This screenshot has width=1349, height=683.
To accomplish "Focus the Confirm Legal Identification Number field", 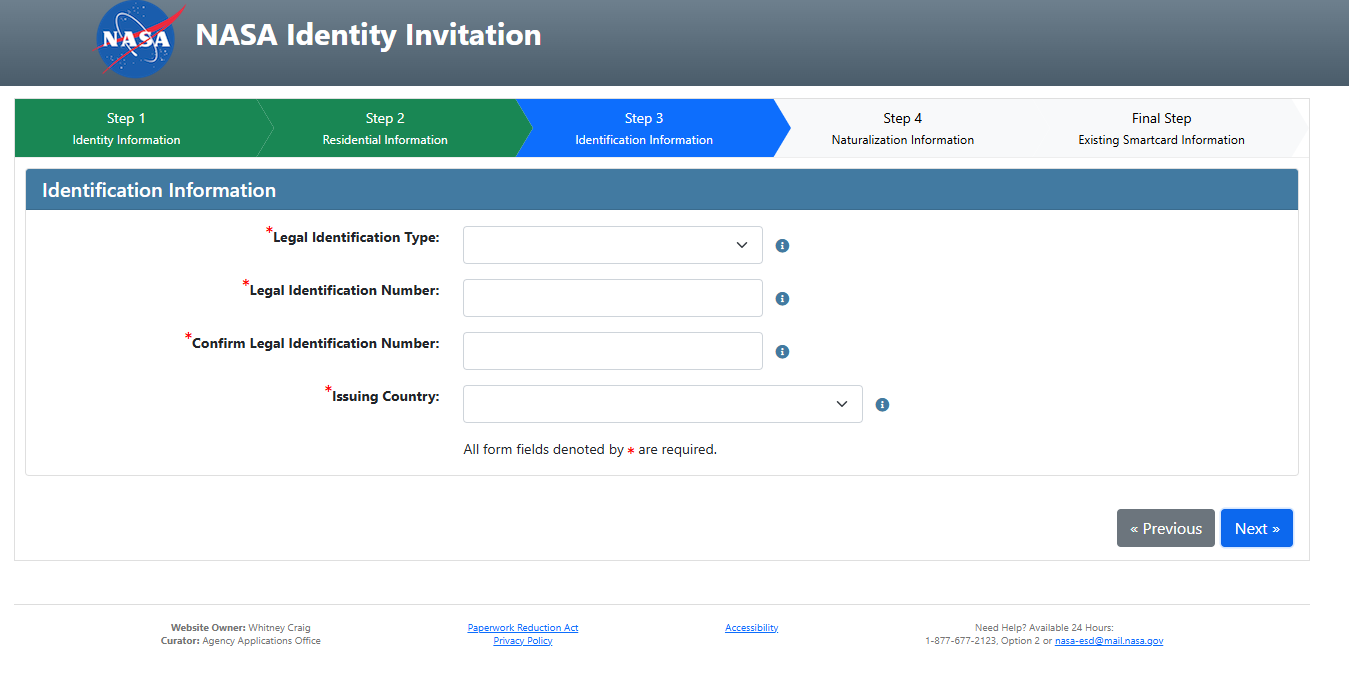I will pyautogui.click(x=613, y=351).
